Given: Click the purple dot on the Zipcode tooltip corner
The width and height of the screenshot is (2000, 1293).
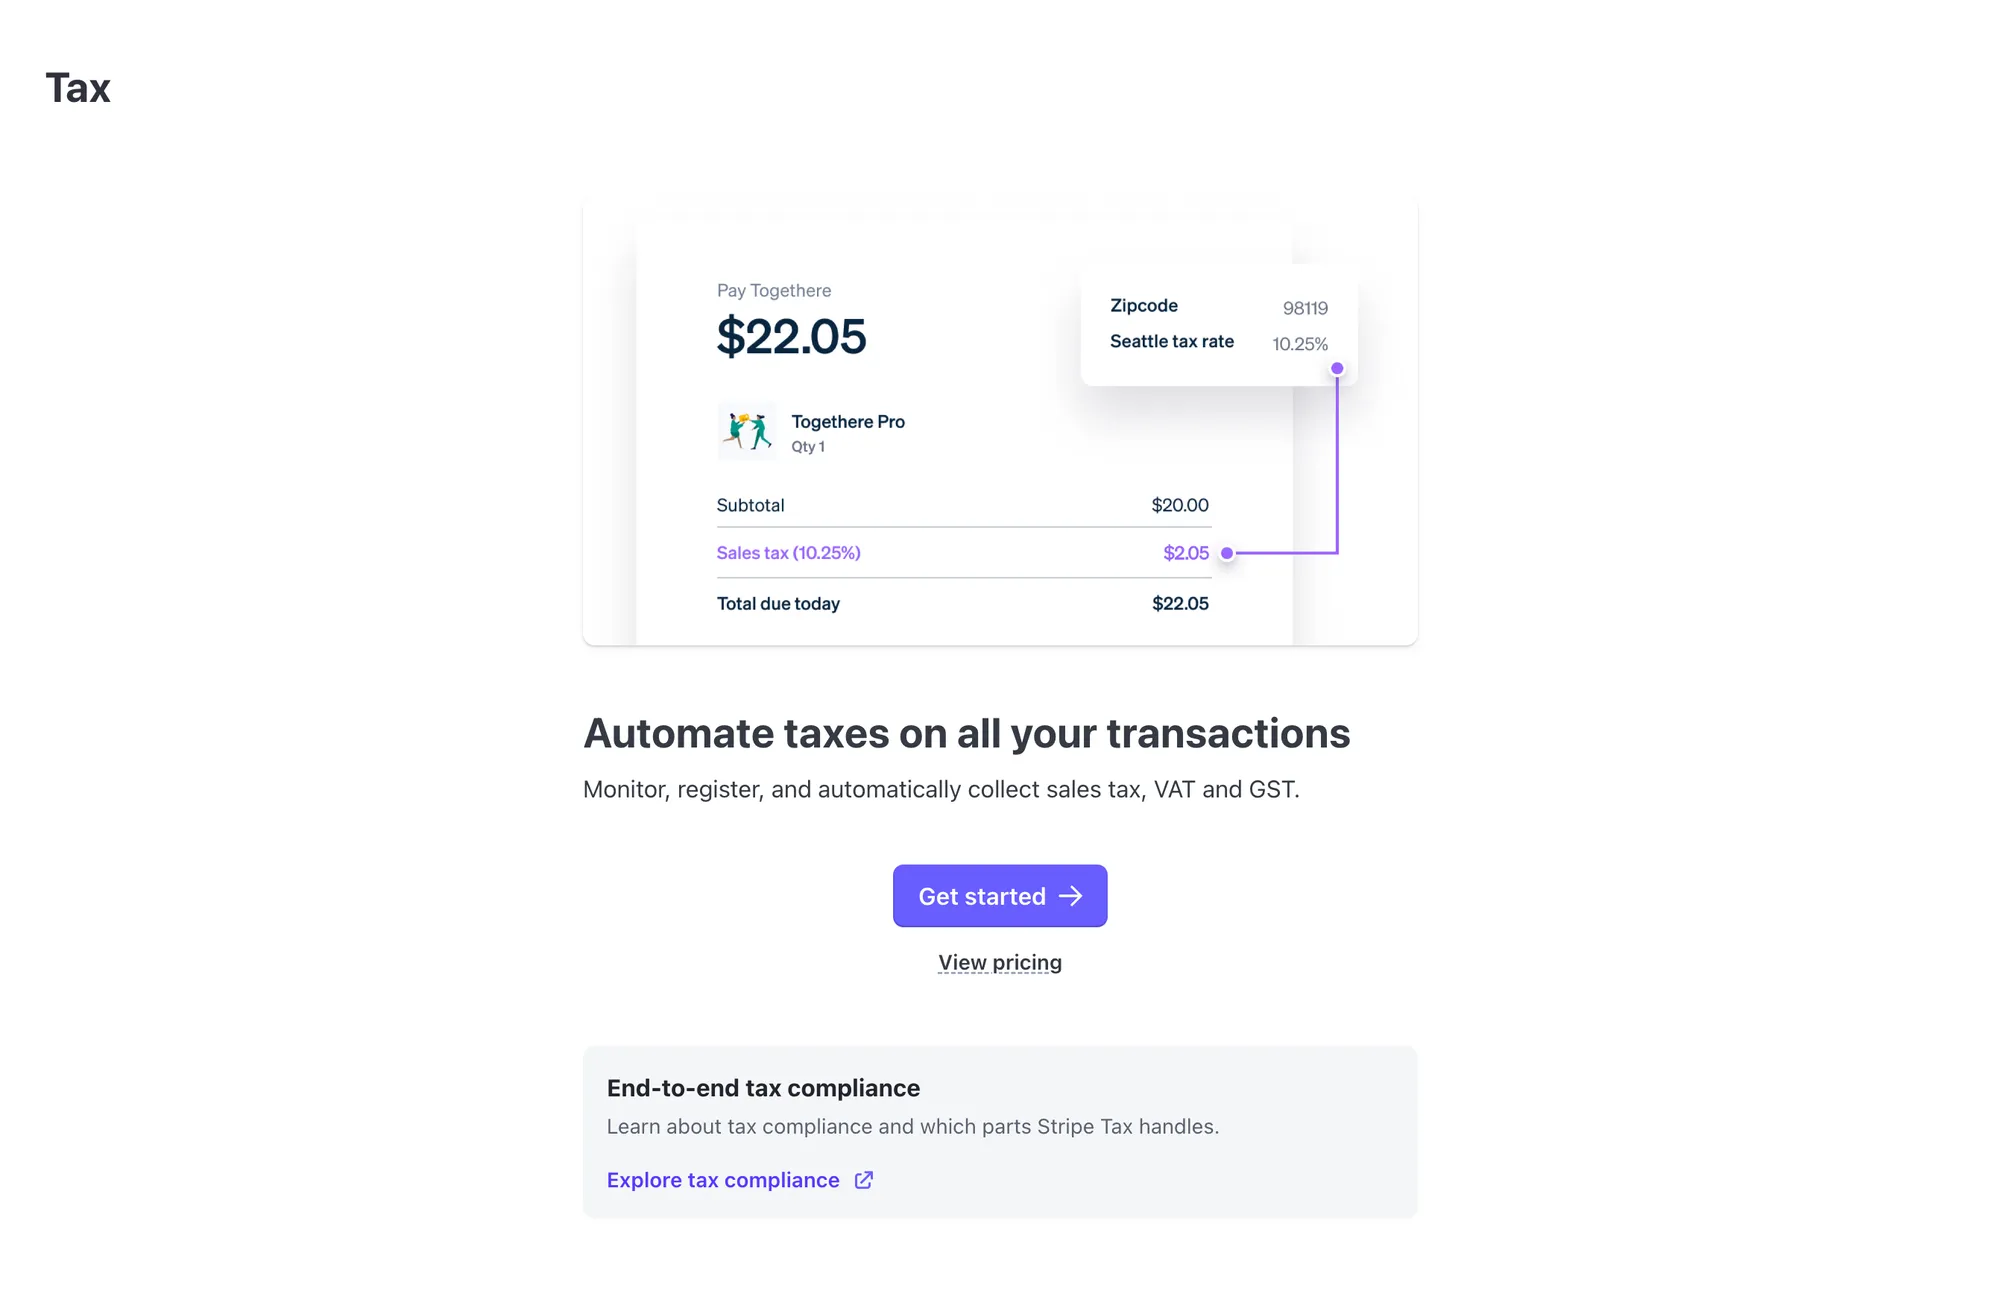Looking at the screenshot, I should pos(1337,368).
